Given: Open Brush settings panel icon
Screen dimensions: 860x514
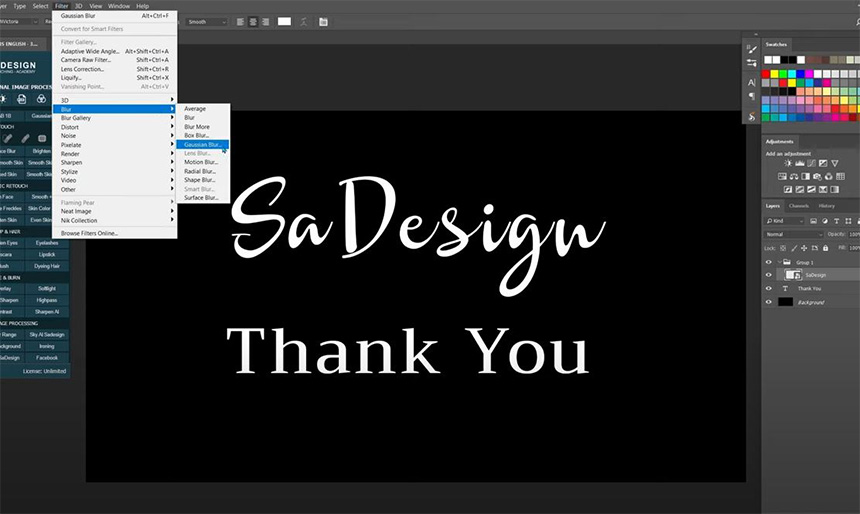Looking at the screenshot, I should click(x=751, y=49).
